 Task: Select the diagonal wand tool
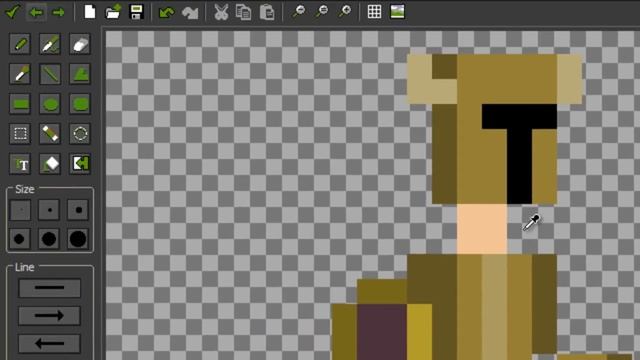point(50,133)
